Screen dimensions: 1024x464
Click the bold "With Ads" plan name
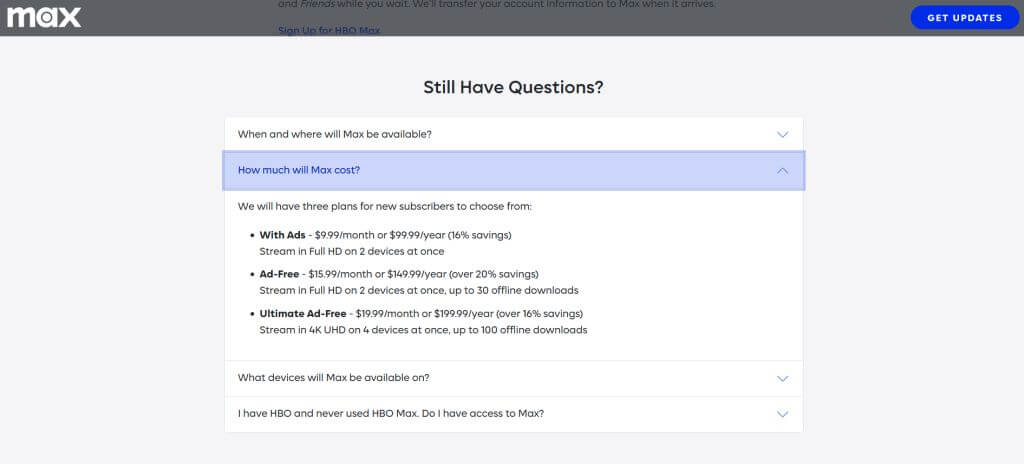click(x=282, y=235)
